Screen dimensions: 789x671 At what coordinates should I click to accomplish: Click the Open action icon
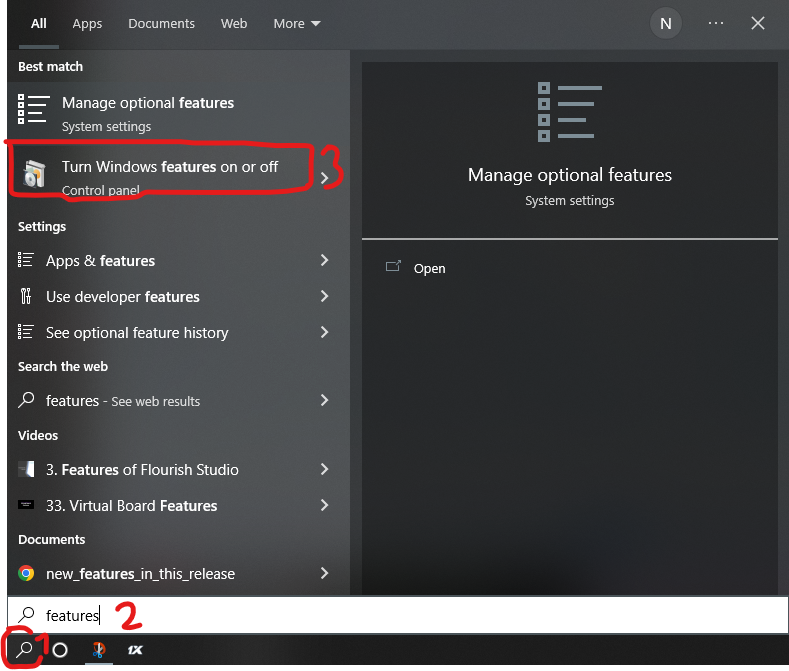[393, 266]
